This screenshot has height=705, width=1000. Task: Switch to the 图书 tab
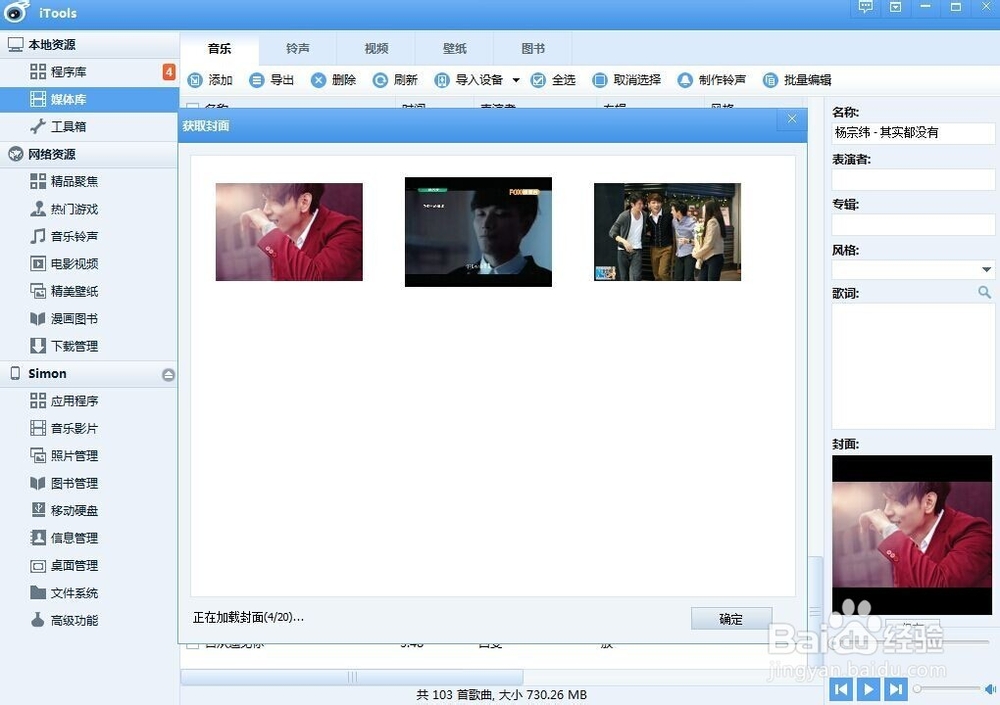pos(533,48)
